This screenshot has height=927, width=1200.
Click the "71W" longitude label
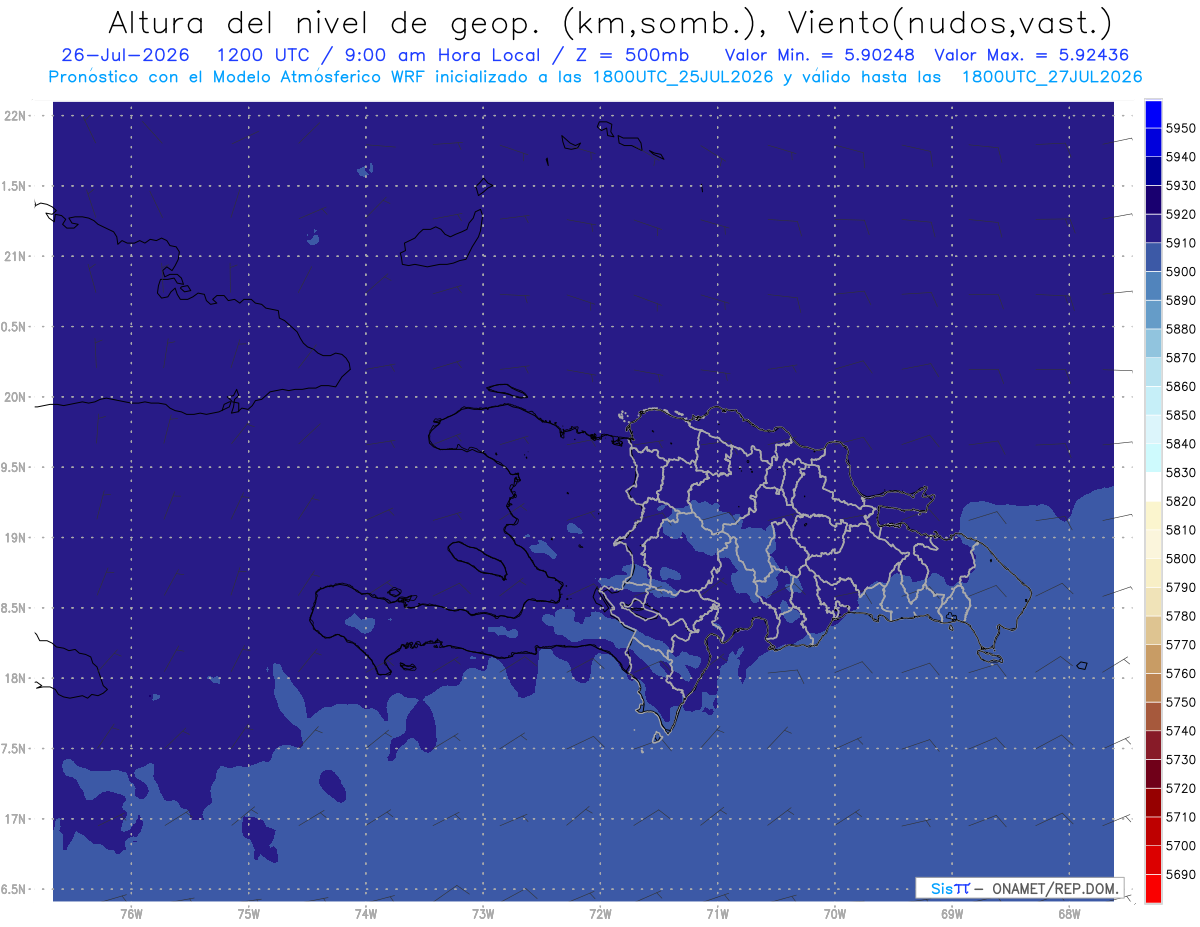[717, 913]
